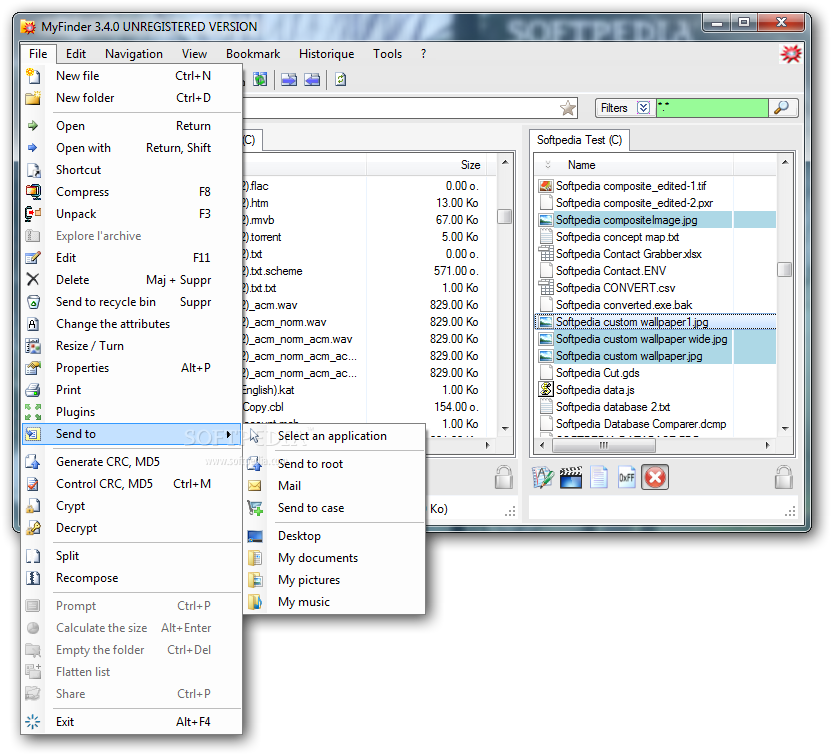Choose New folder from the File menu

pos(132,98)
